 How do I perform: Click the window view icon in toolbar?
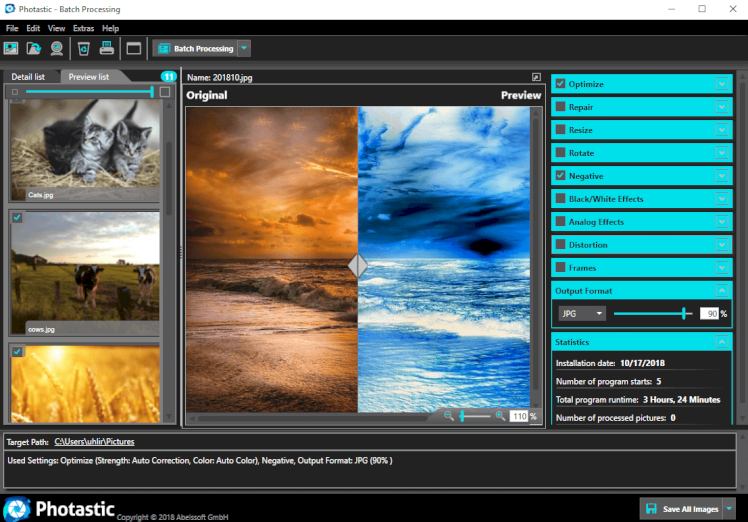(x=134, y=48)
